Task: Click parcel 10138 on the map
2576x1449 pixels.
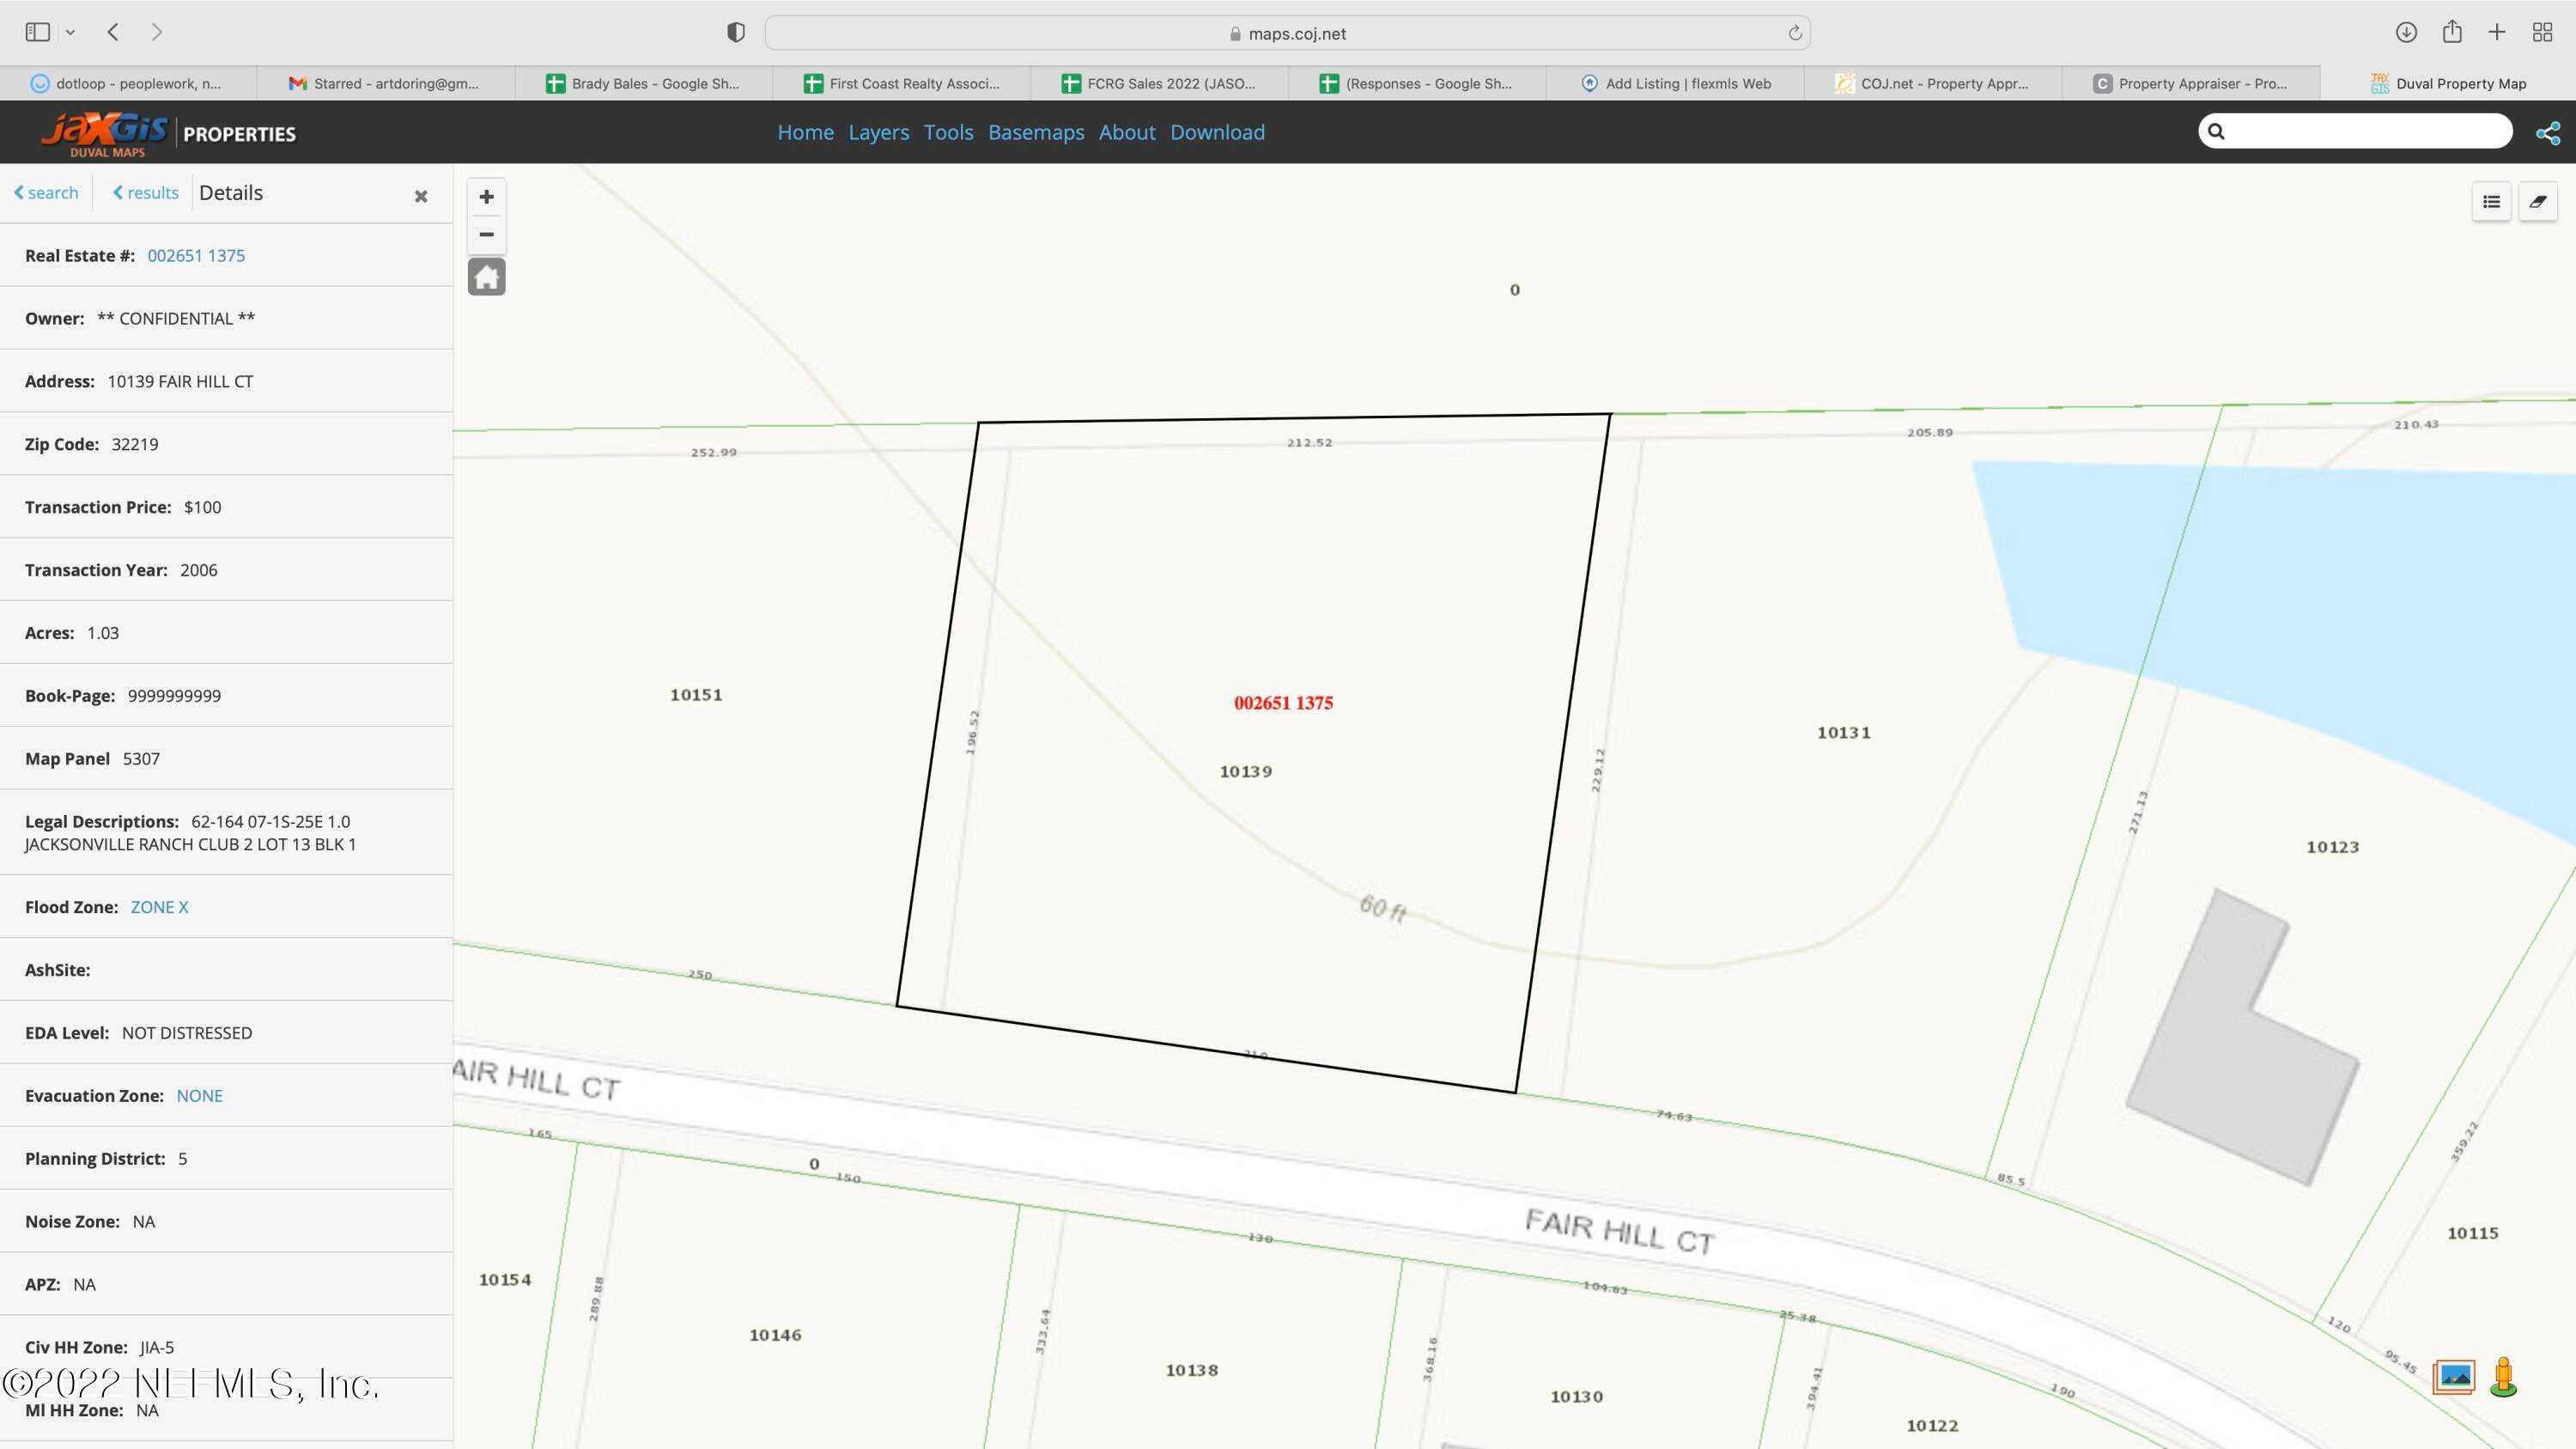Action: click(1191, 1370)
